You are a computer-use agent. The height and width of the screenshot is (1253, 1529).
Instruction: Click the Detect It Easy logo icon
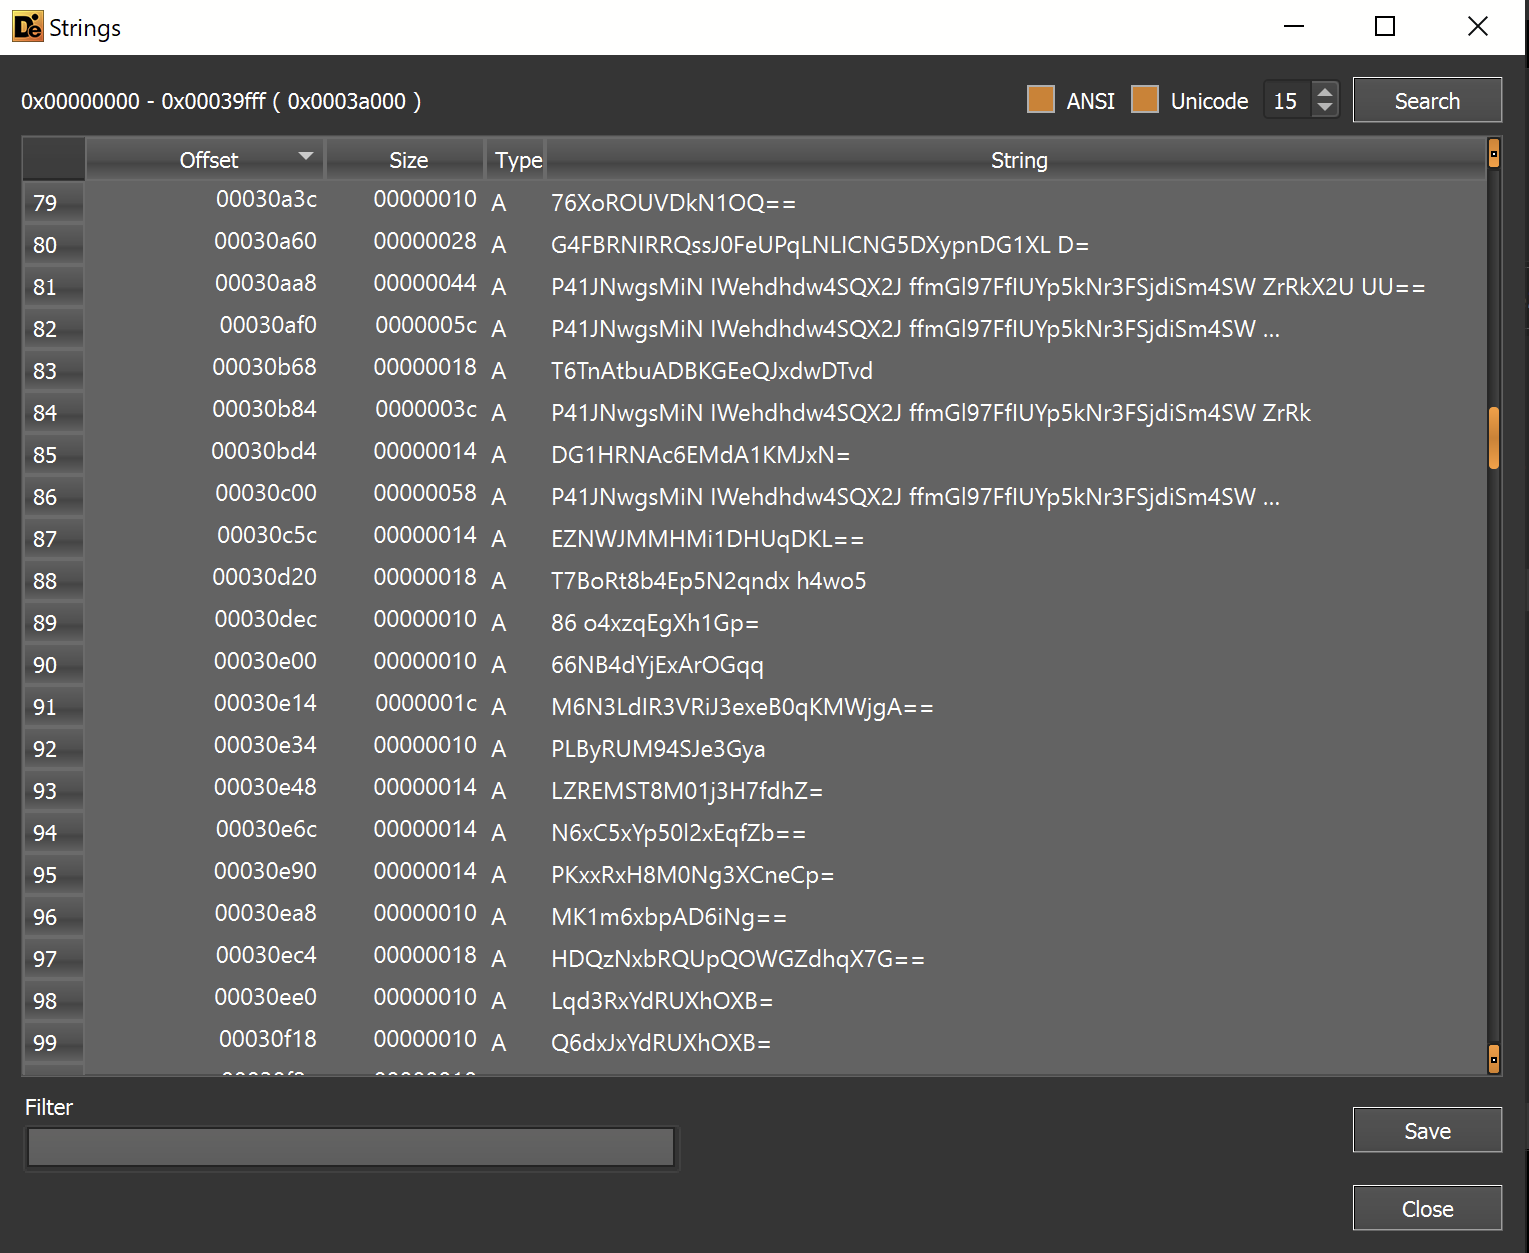(27, 26)
